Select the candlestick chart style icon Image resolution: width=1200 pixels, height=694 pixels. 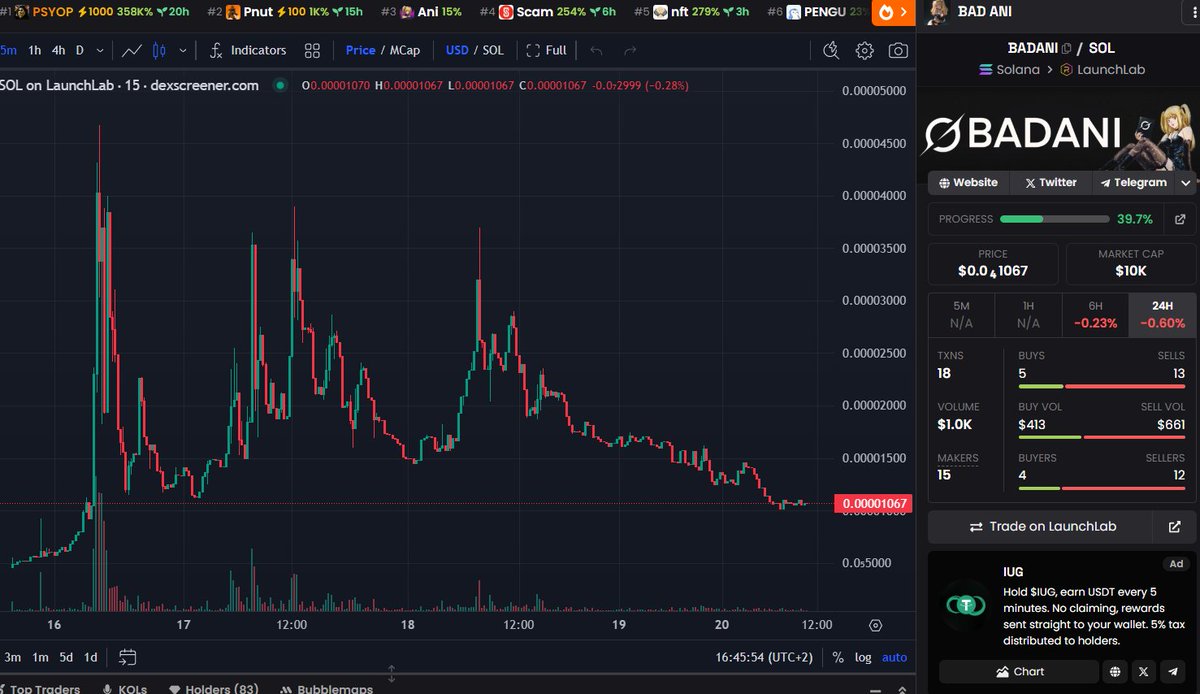coord(157,50)
